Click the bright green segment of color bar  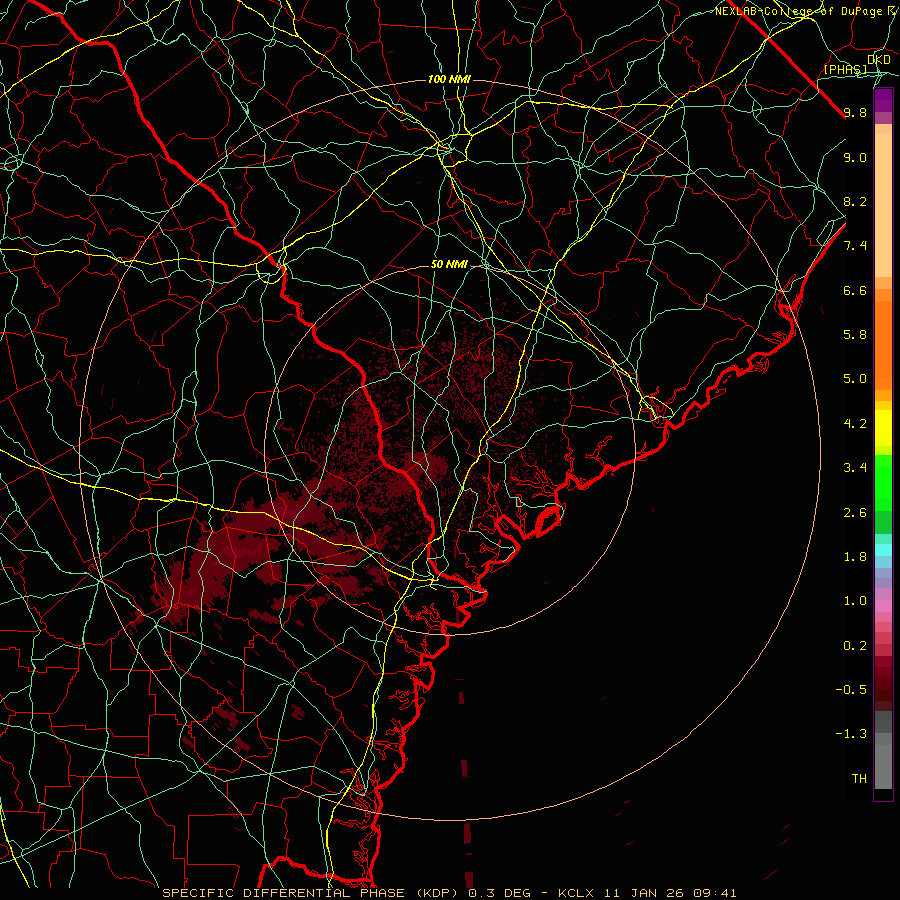(883, 482)
